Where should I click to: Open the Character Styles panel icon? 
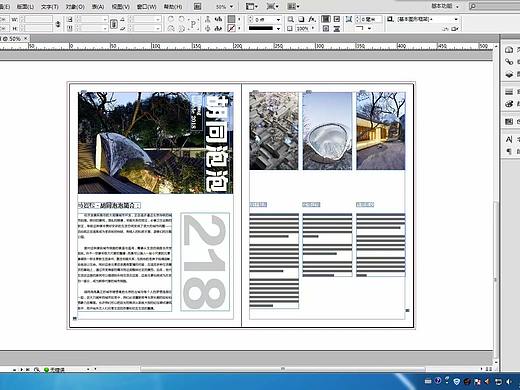[509, 139]
